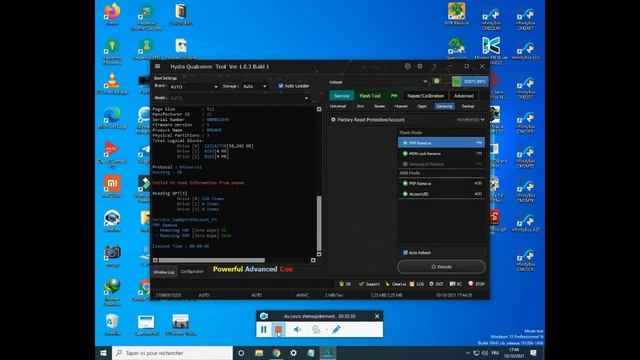Toggle the Auto Loader checkbox
Screen dimensions: 640x360
coord(281,86)
